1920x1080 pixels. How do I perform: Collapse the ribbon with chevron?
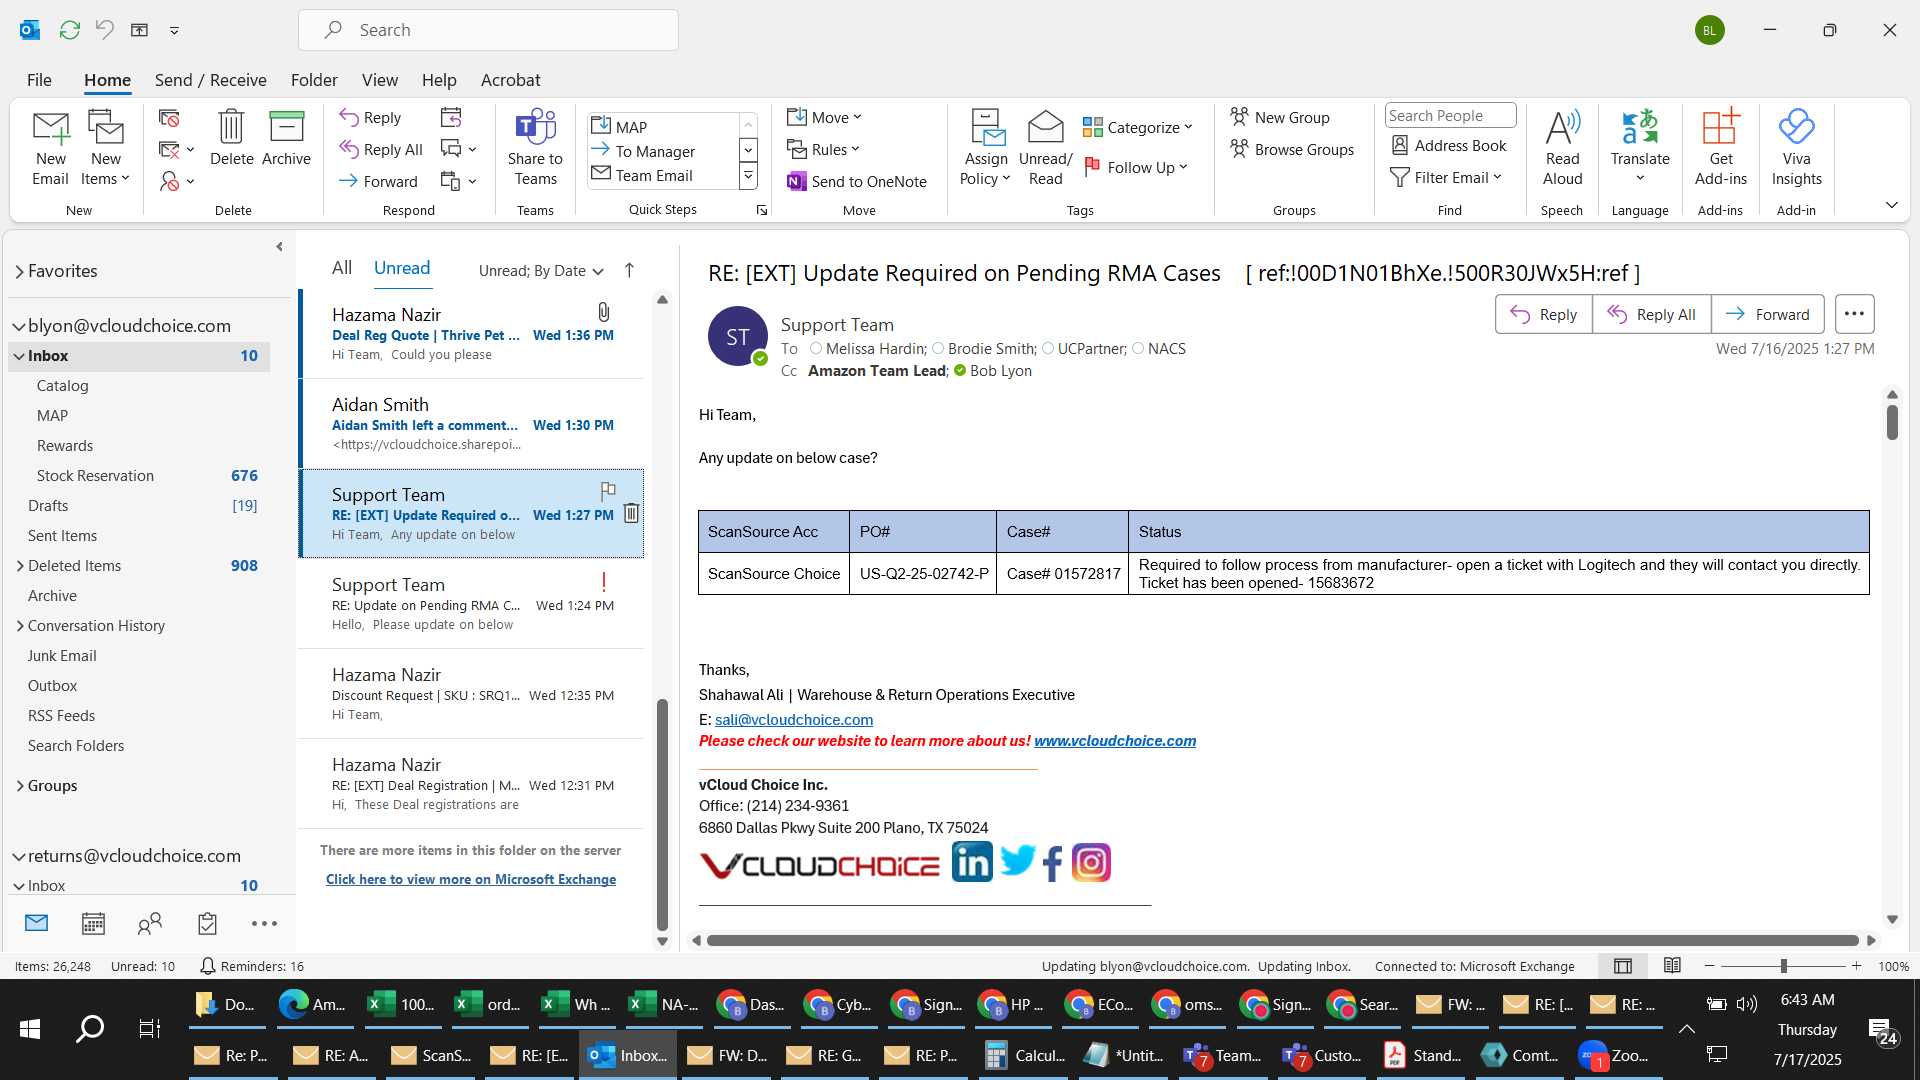pos(1891,205)
